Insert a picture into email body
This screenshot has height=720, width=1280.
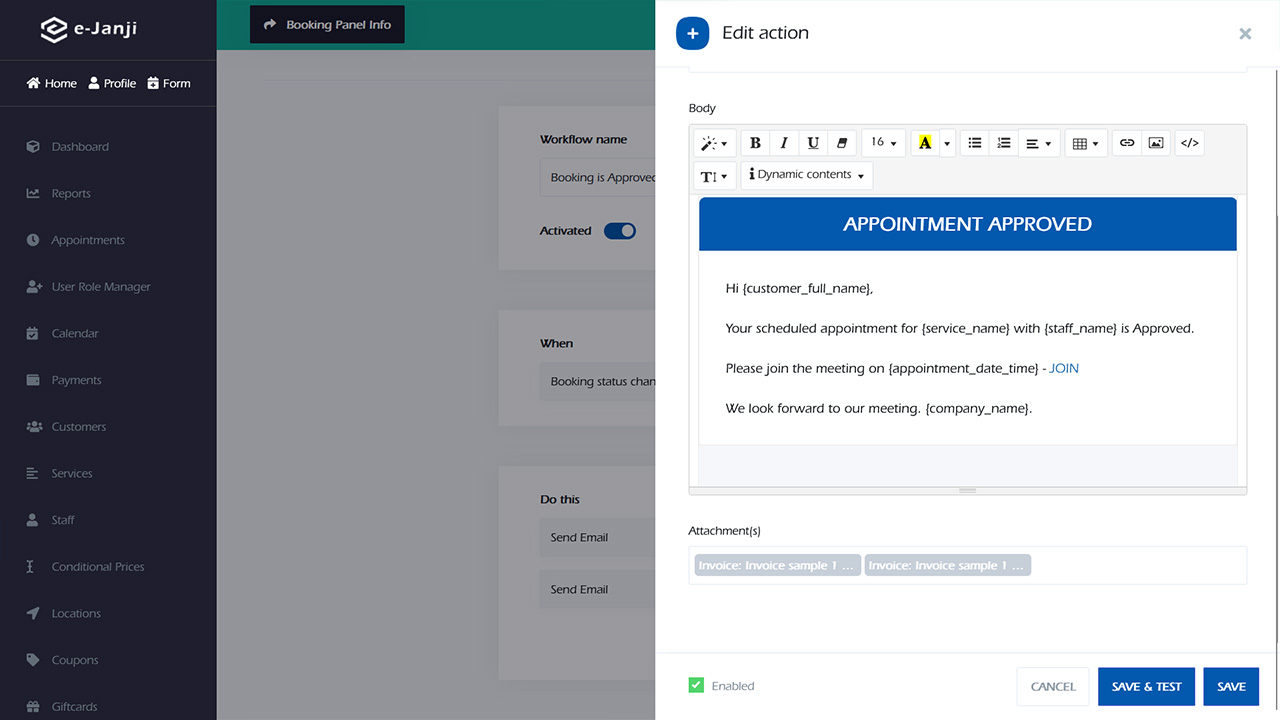point(1156,143)
